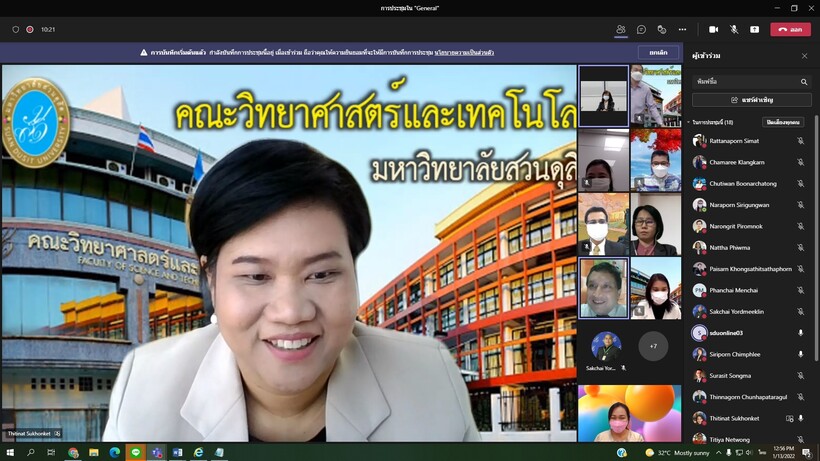Dismiss the recording notification banner
Image resolution: width=820 pixels, height=461 pixels.
pos(658,53)
